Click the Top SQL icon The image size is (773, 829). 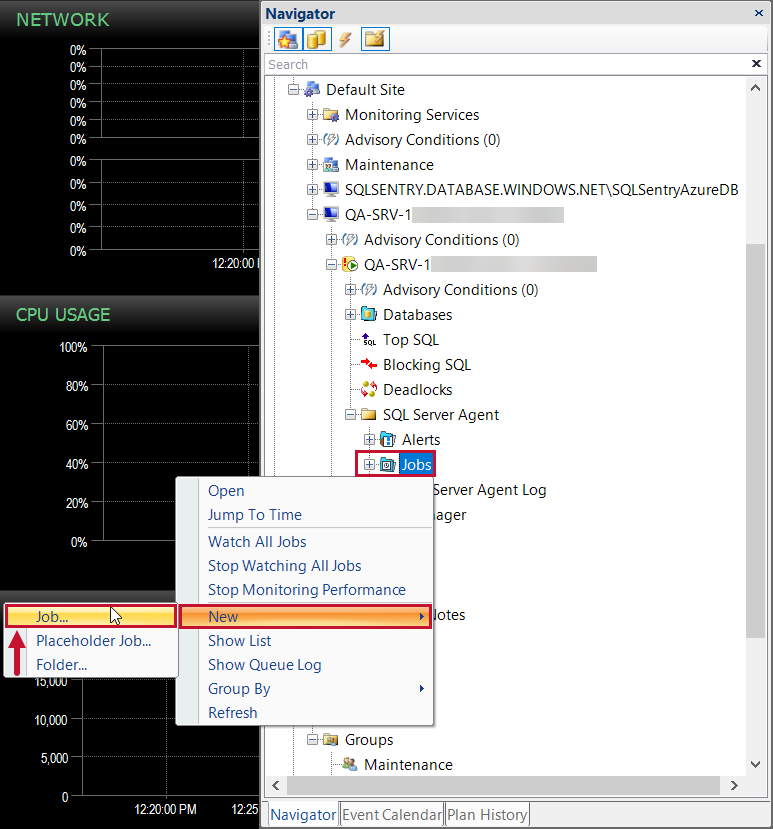369,339
